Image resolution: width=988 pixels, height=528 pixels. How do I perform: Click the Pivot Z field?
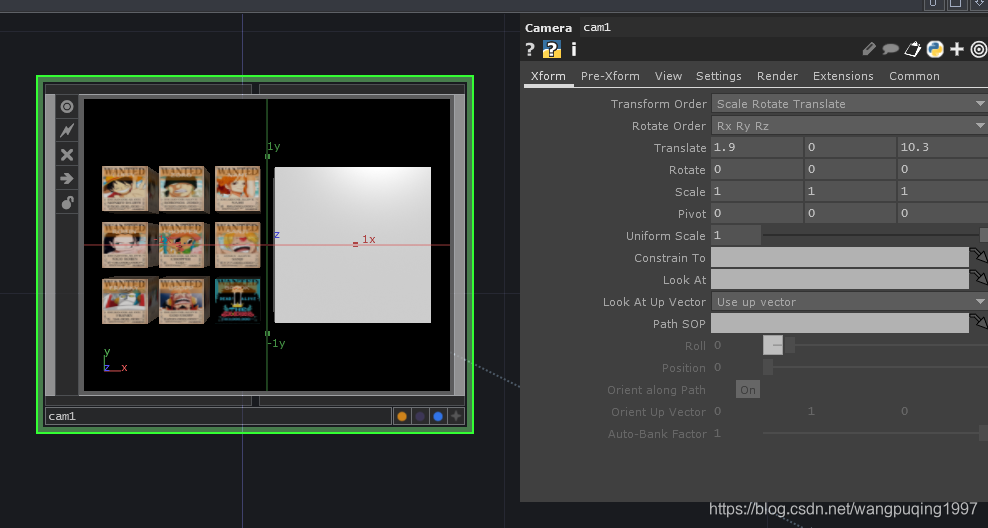click(943, 214)
